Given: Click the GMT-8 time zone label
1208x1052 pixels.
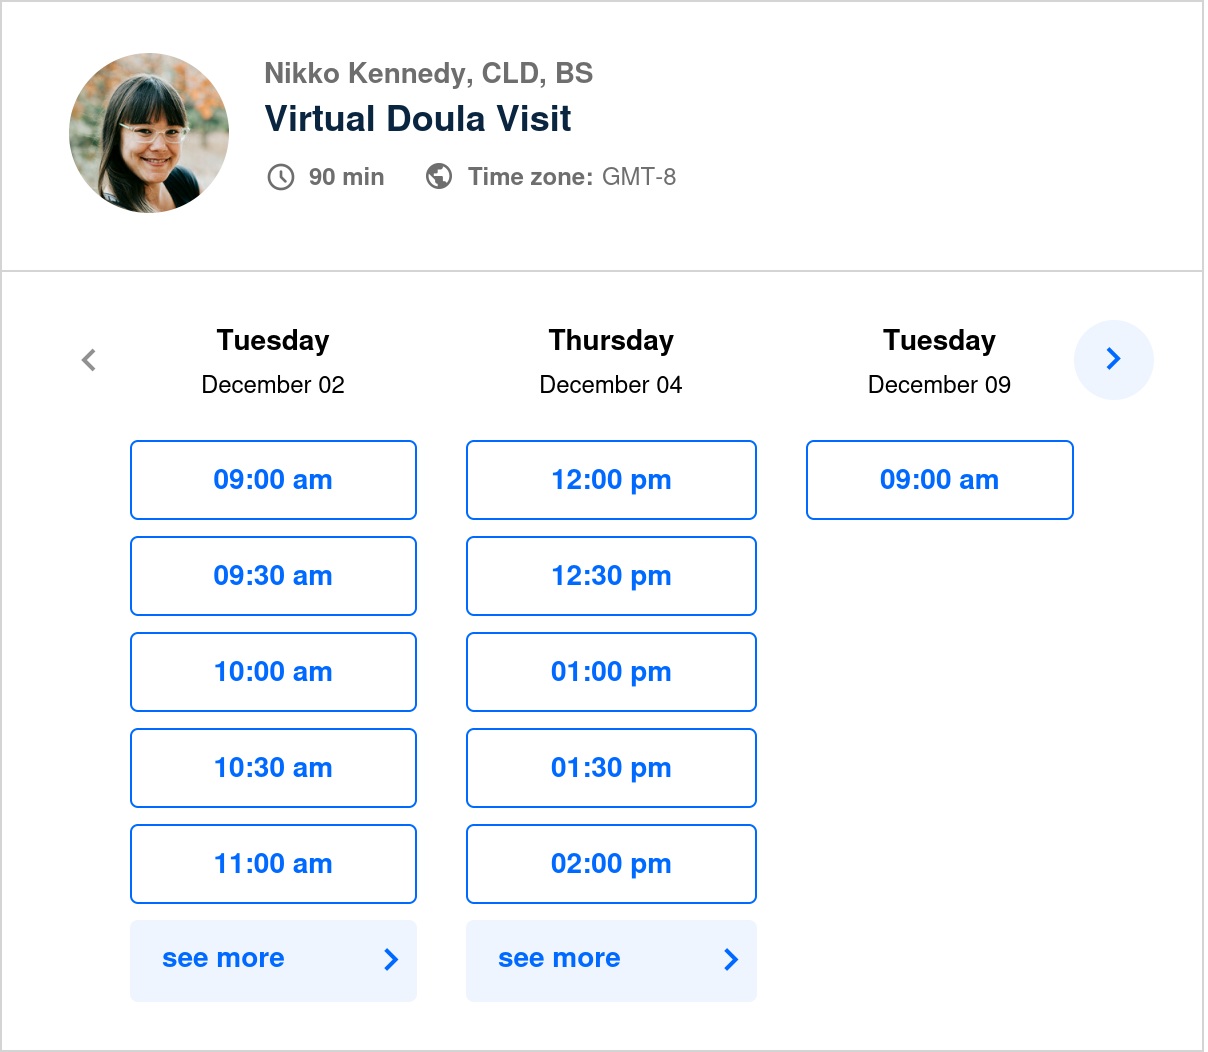Looking at the screenshot, I should tap(638, 177).
